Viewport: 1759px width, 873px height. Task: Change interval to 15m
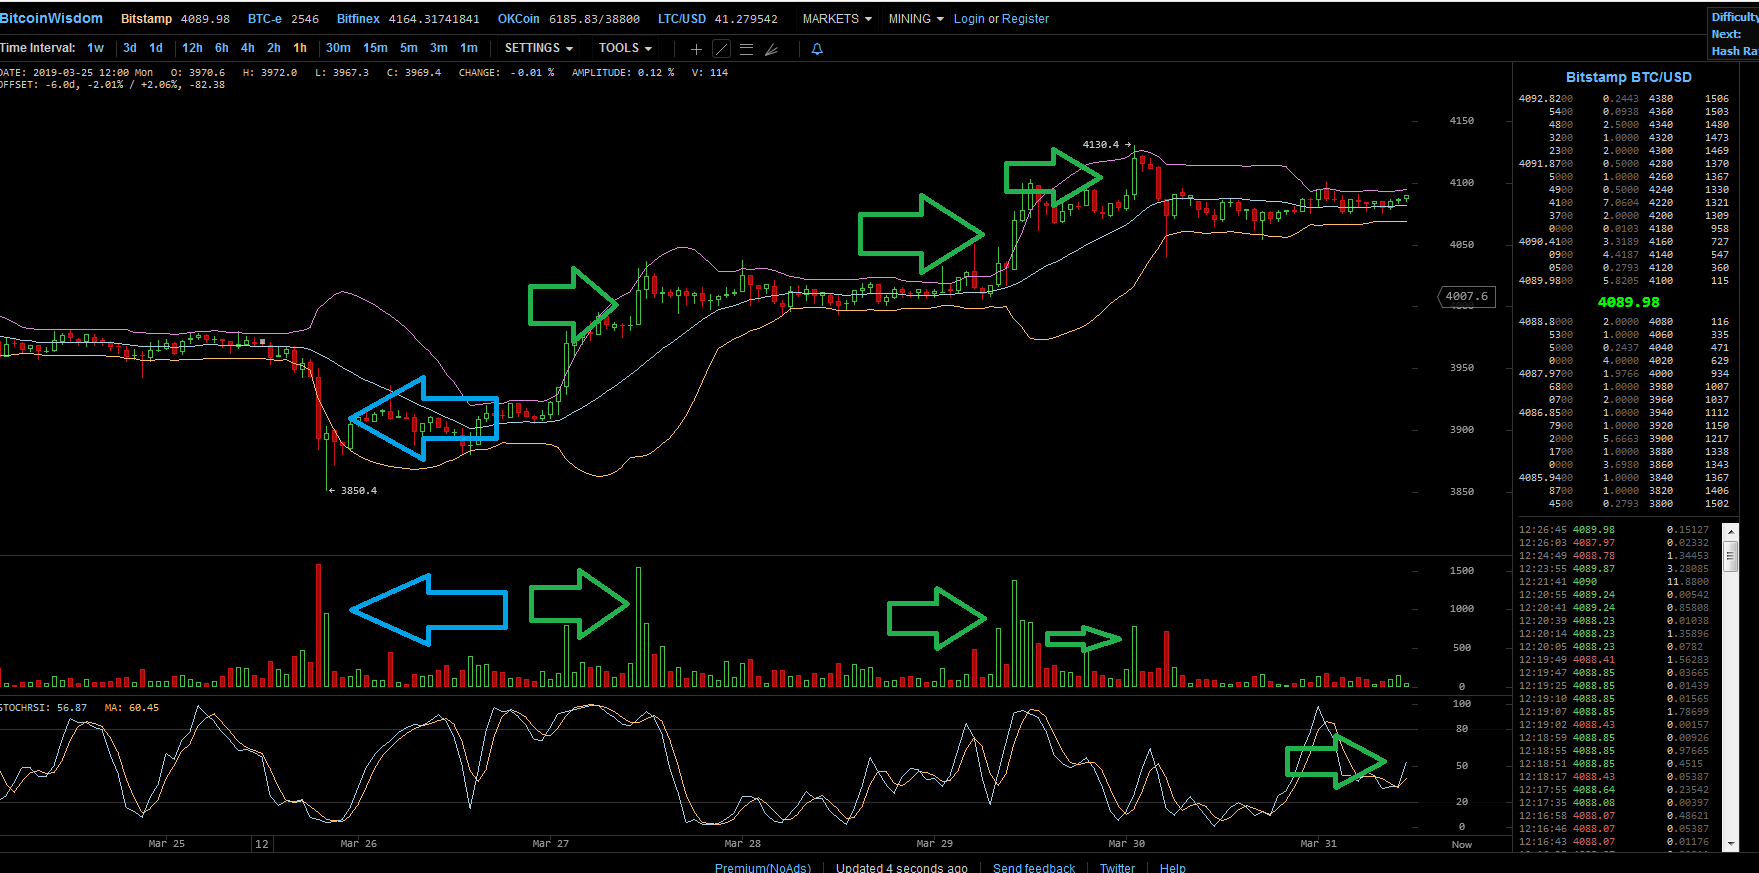pos(375,48)
